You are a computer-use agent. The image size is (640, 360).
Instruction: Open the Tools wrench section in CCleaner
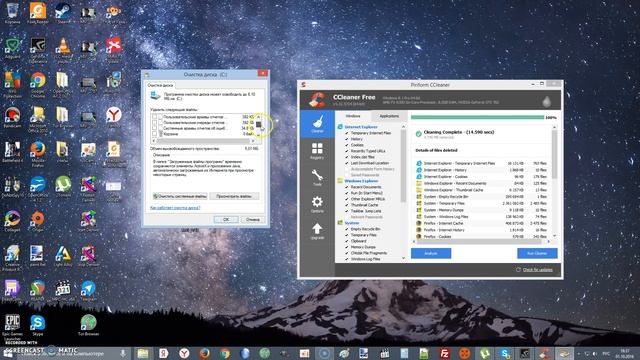pyautogui.click(x=317, y=178)
